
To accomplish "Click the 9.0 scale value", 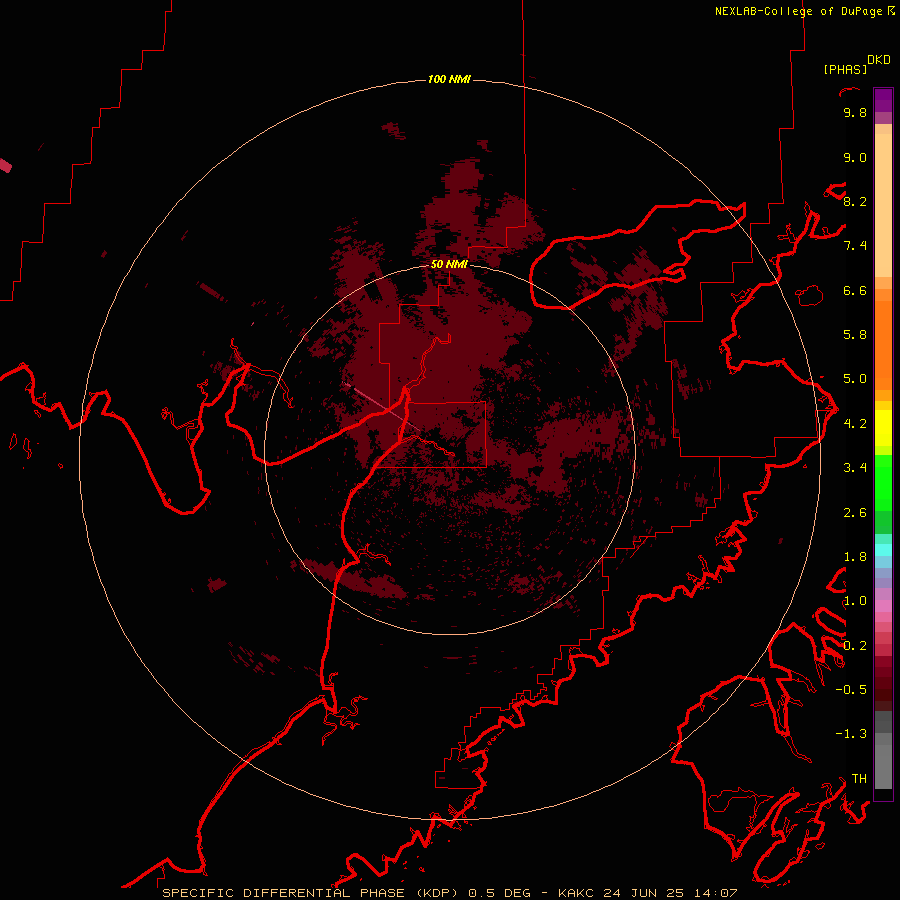I will click(855, 157).
